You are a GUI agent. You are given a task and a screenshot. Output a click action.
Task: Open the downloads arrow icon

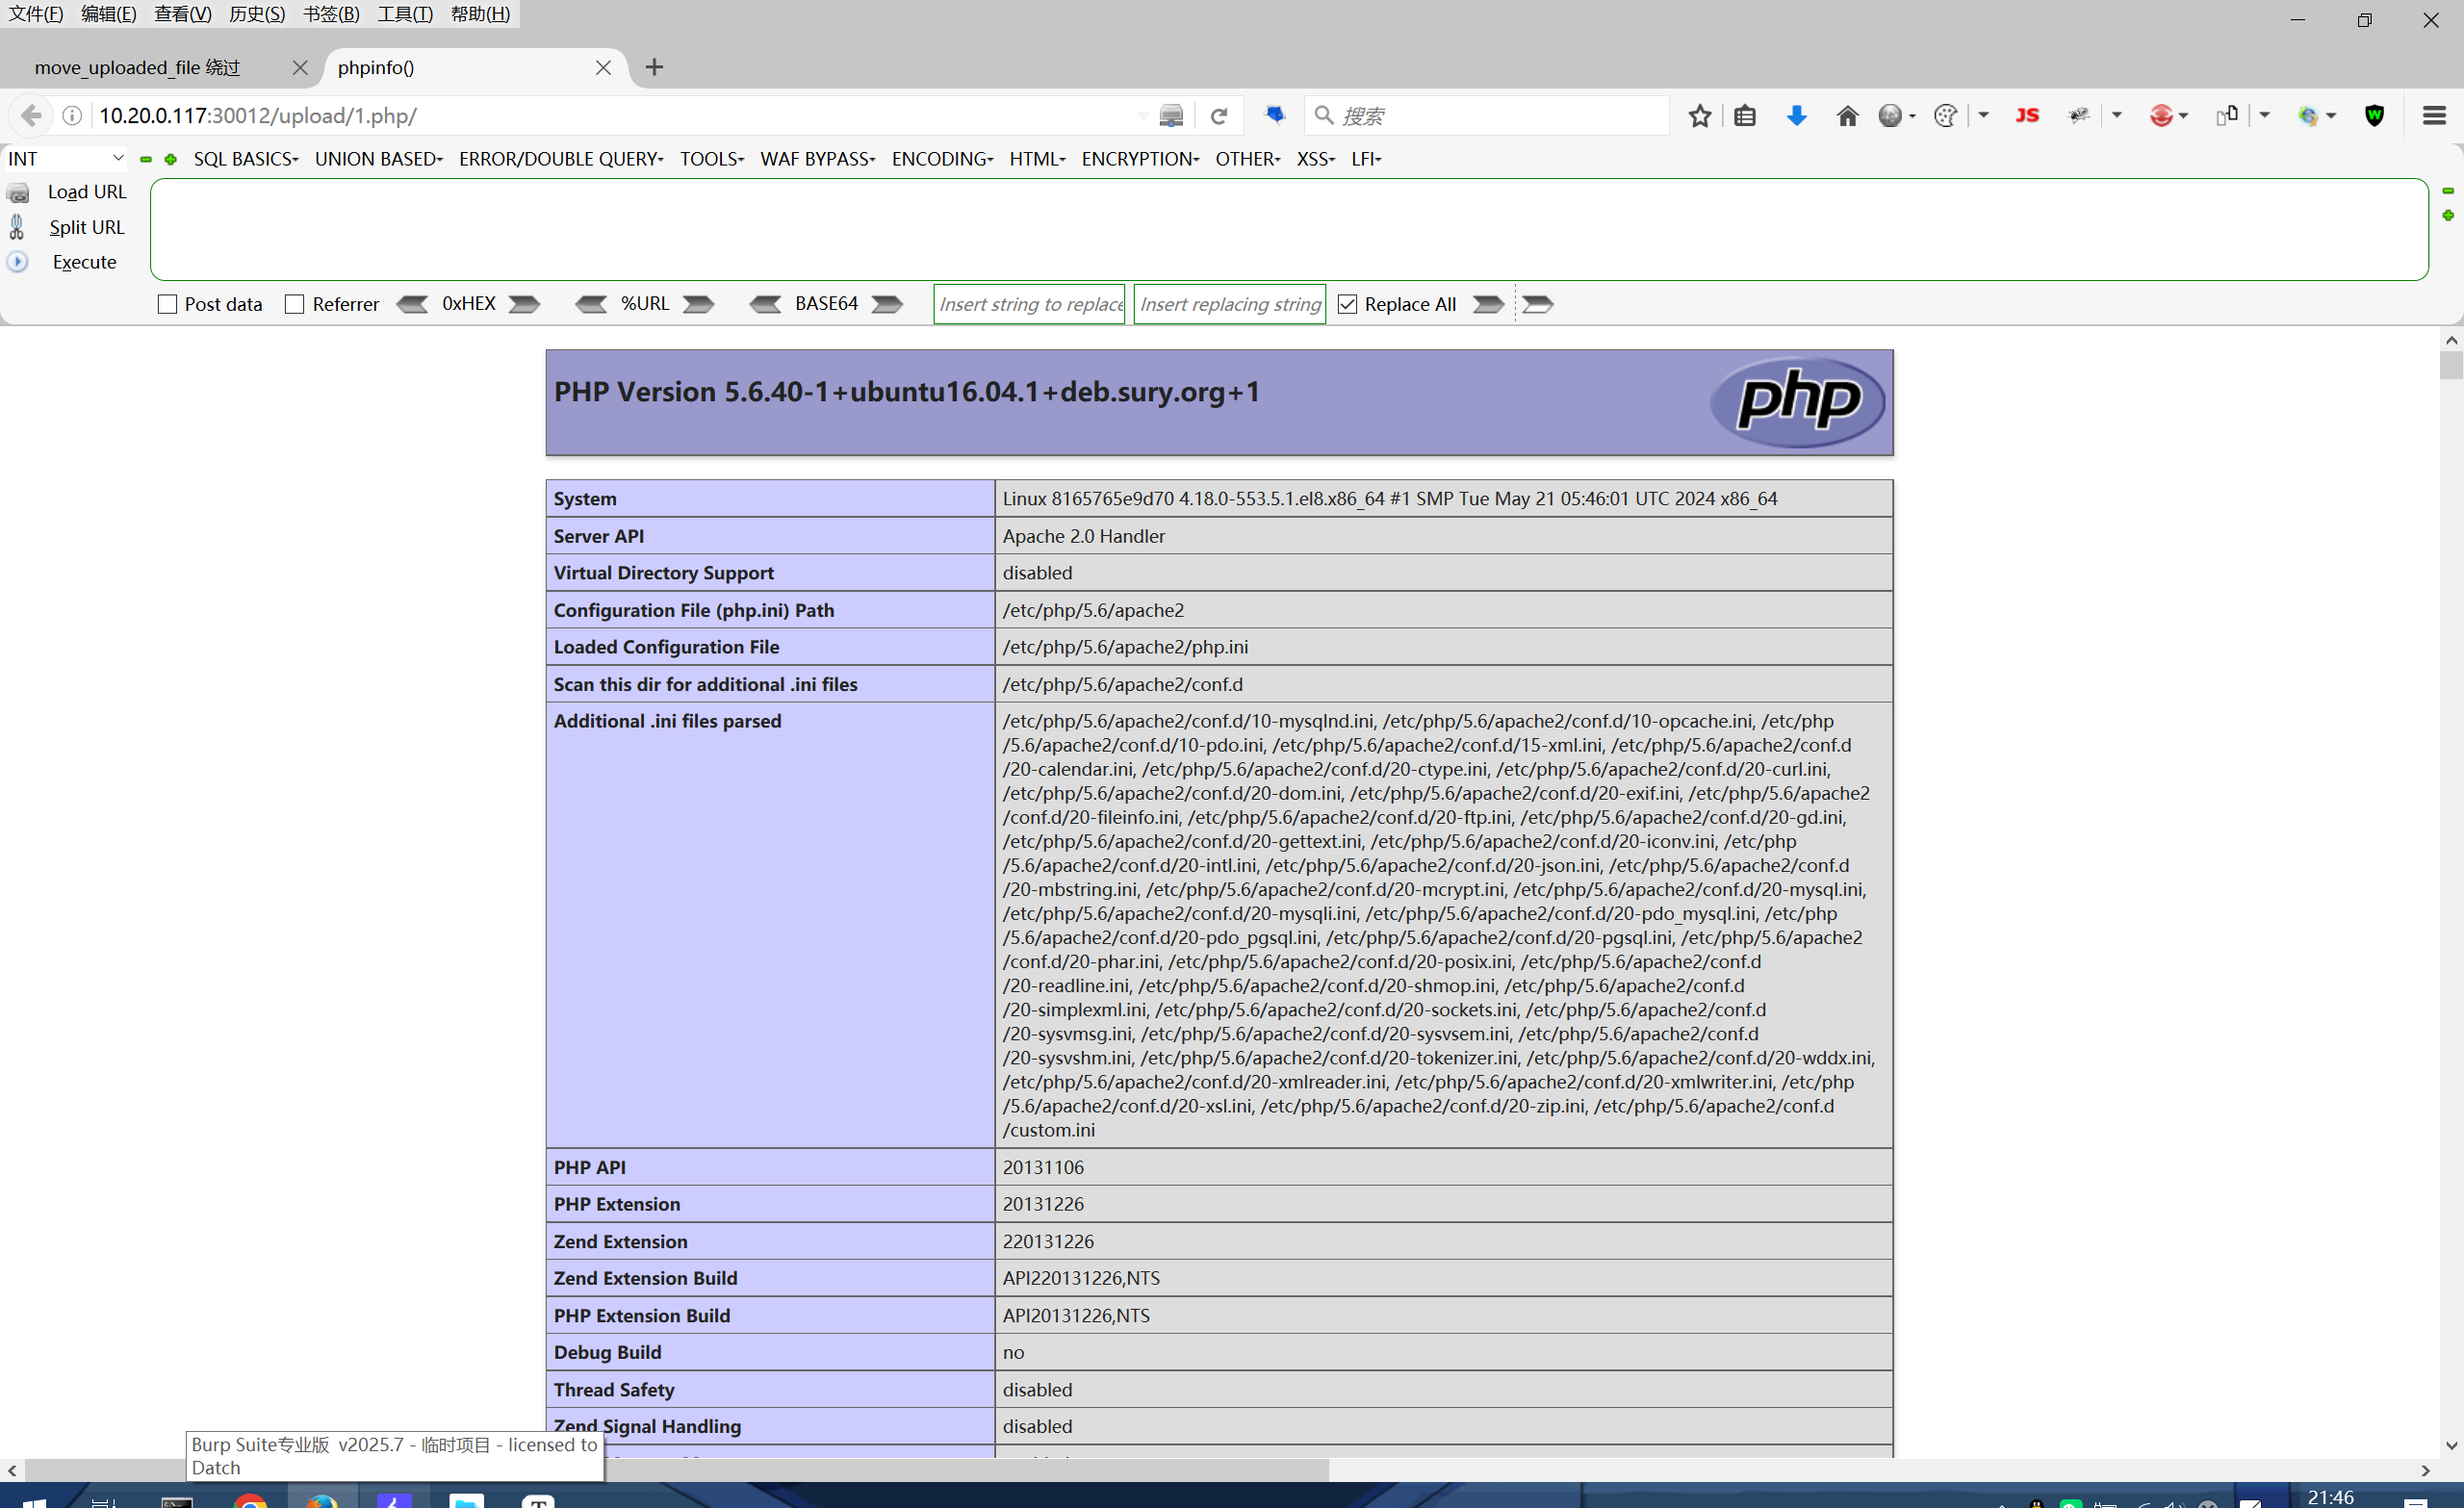[x=1796, y=116]
